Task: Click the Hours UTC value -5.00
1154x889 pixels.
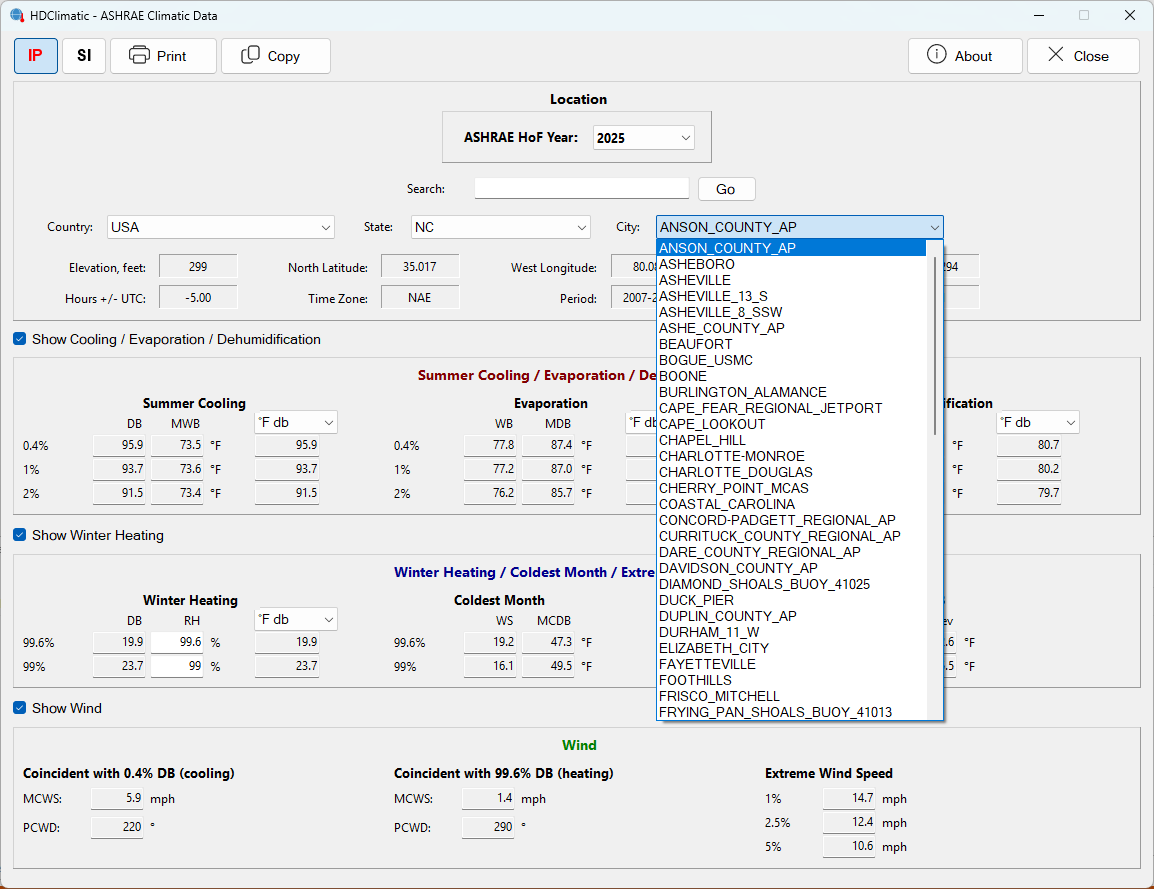Action: [198, 297]
